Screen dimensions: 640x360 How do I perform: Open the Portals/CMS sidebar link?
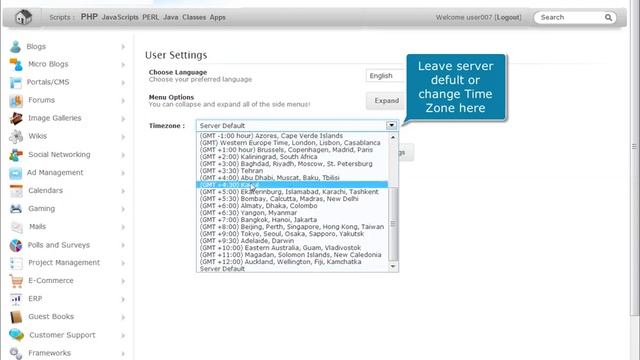48,82
